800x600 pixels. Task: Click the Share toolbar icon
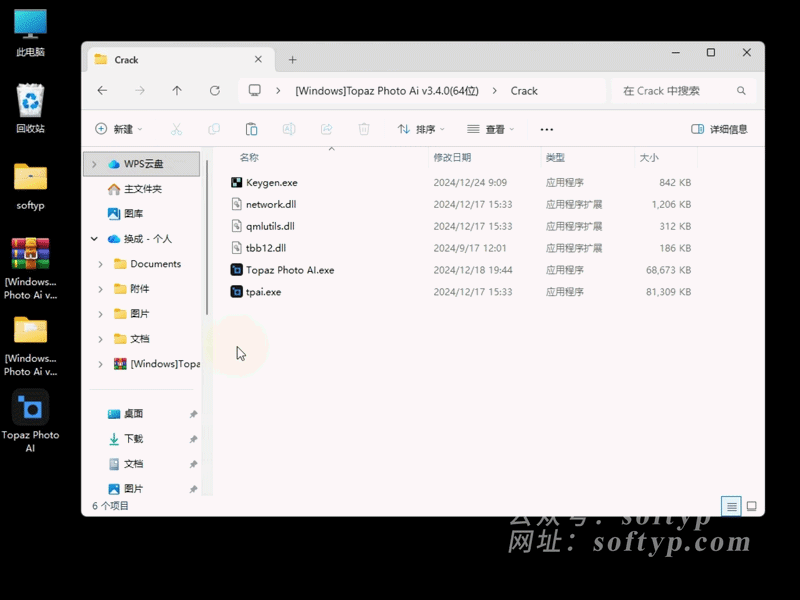tap(327, 129)
